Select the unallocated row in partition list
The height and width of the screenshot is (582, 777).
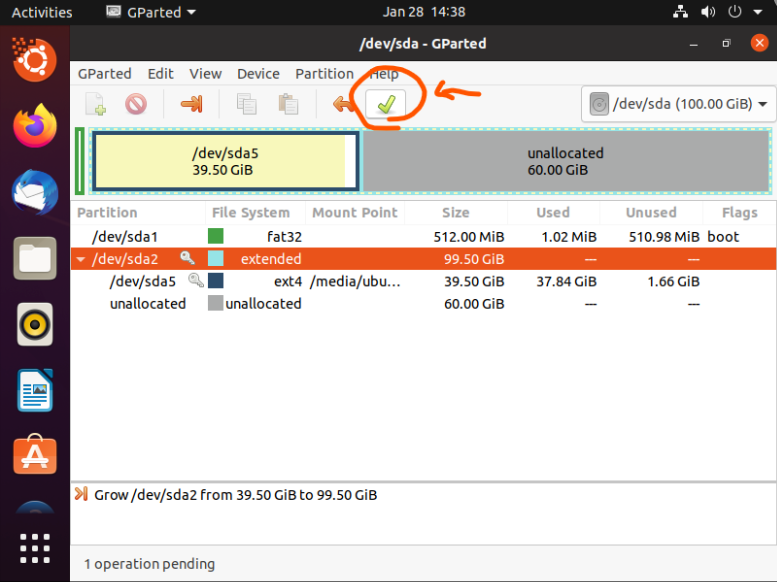point(423,303)
